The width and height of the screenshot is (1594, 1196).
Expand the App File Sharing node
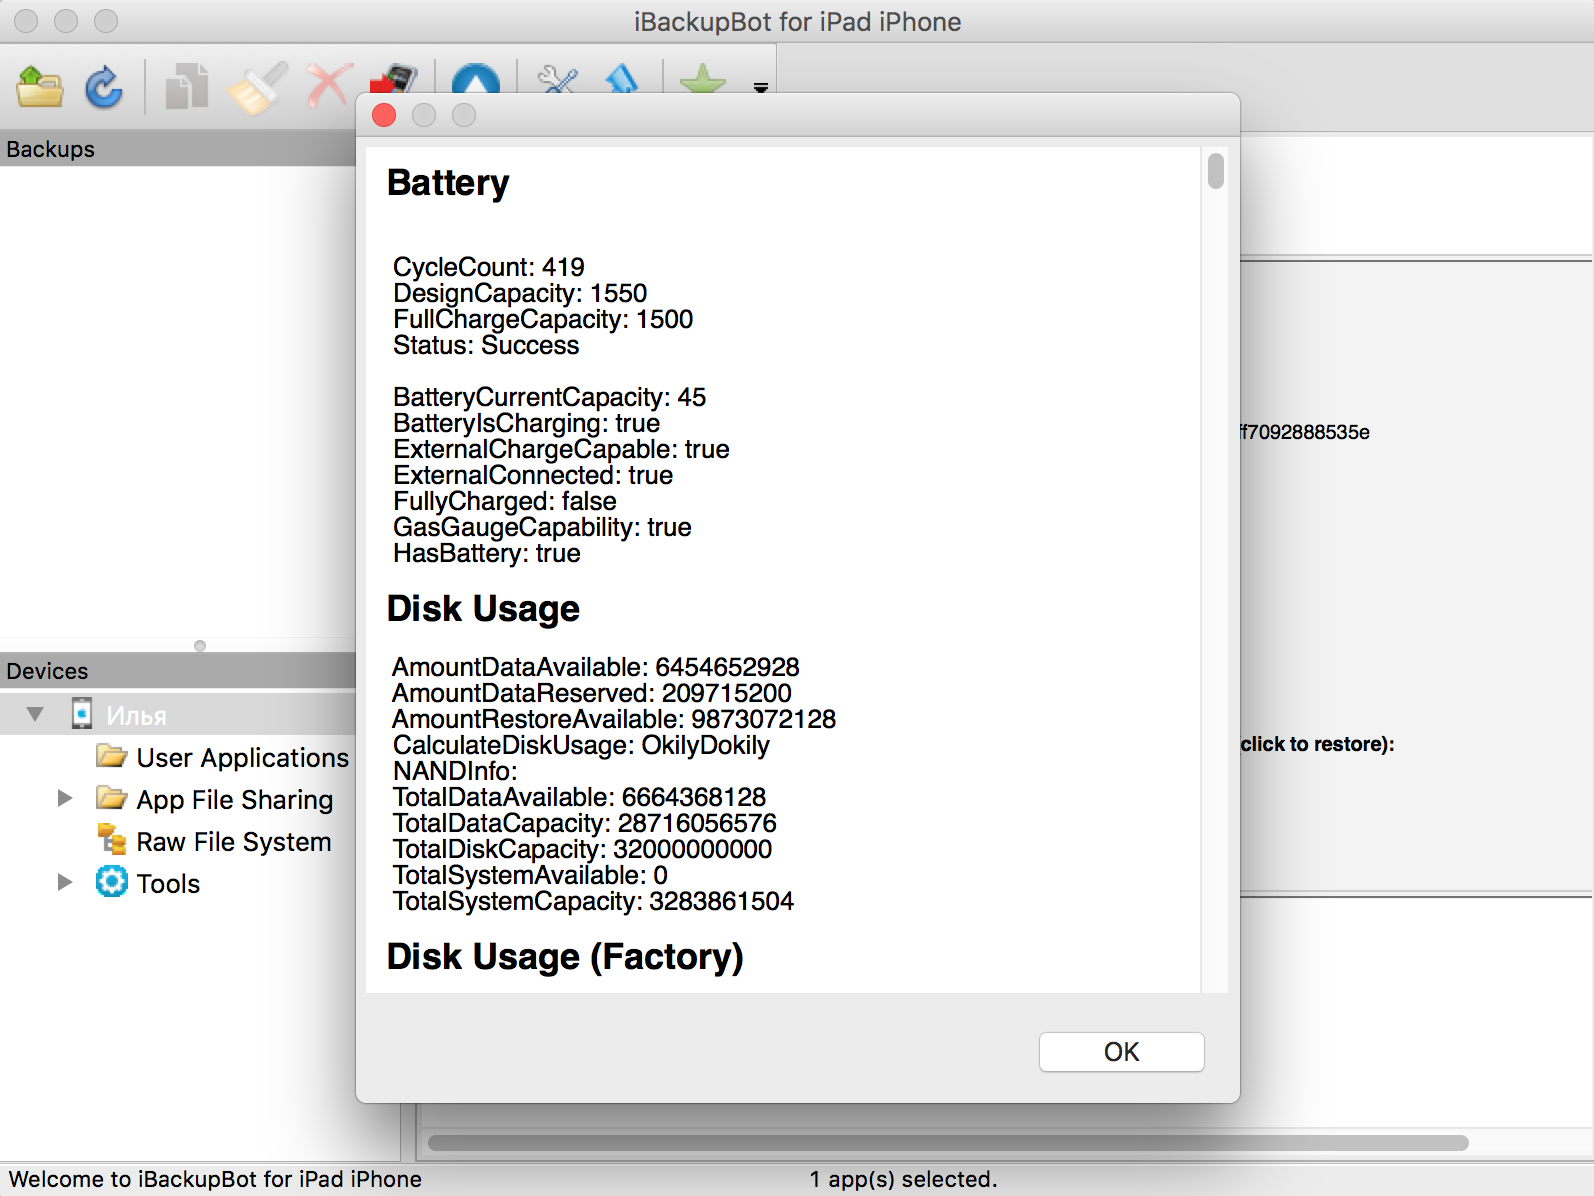tap(65, 798)
